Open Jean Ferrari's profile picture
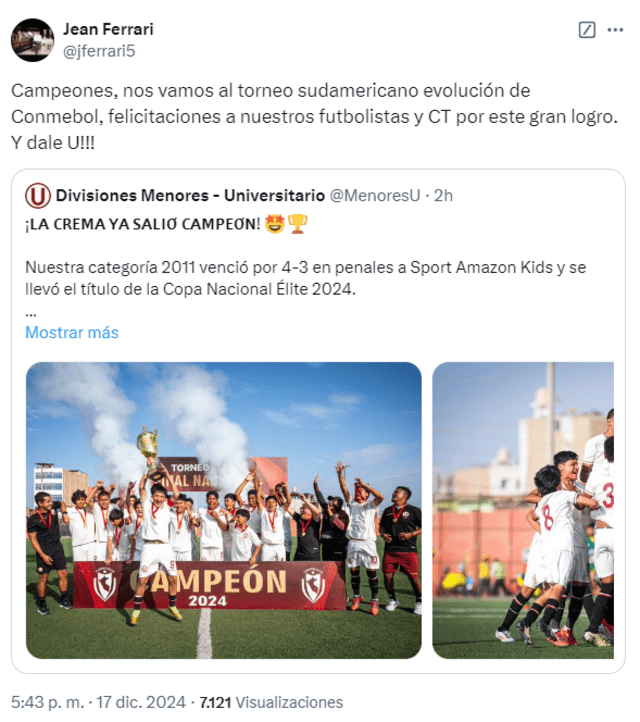Screen dimensions: 640x722 (32, 40)
